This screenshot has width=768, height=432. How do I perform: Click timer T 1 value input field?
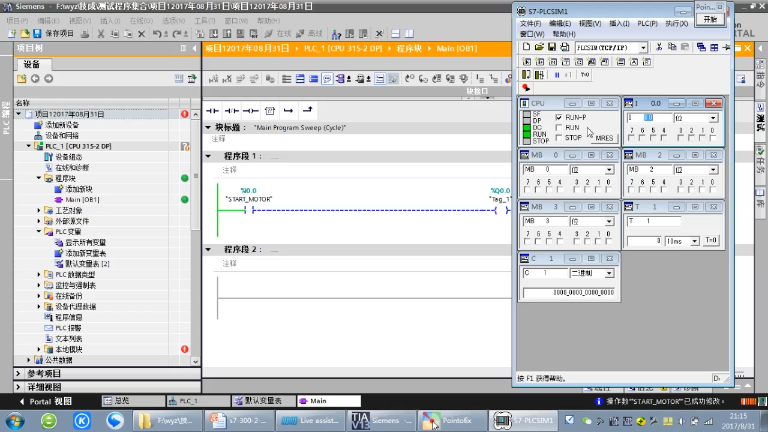pos(644,241)
